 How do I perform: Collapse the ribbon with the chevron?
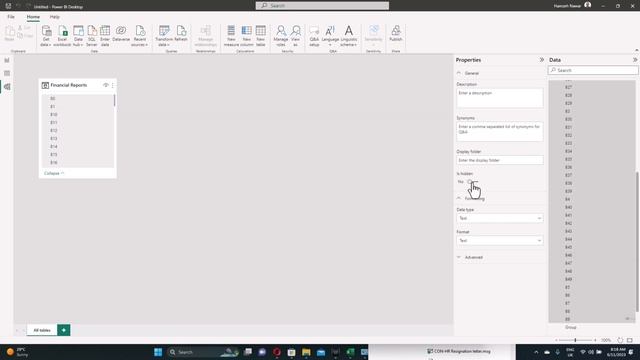point(636,51)
